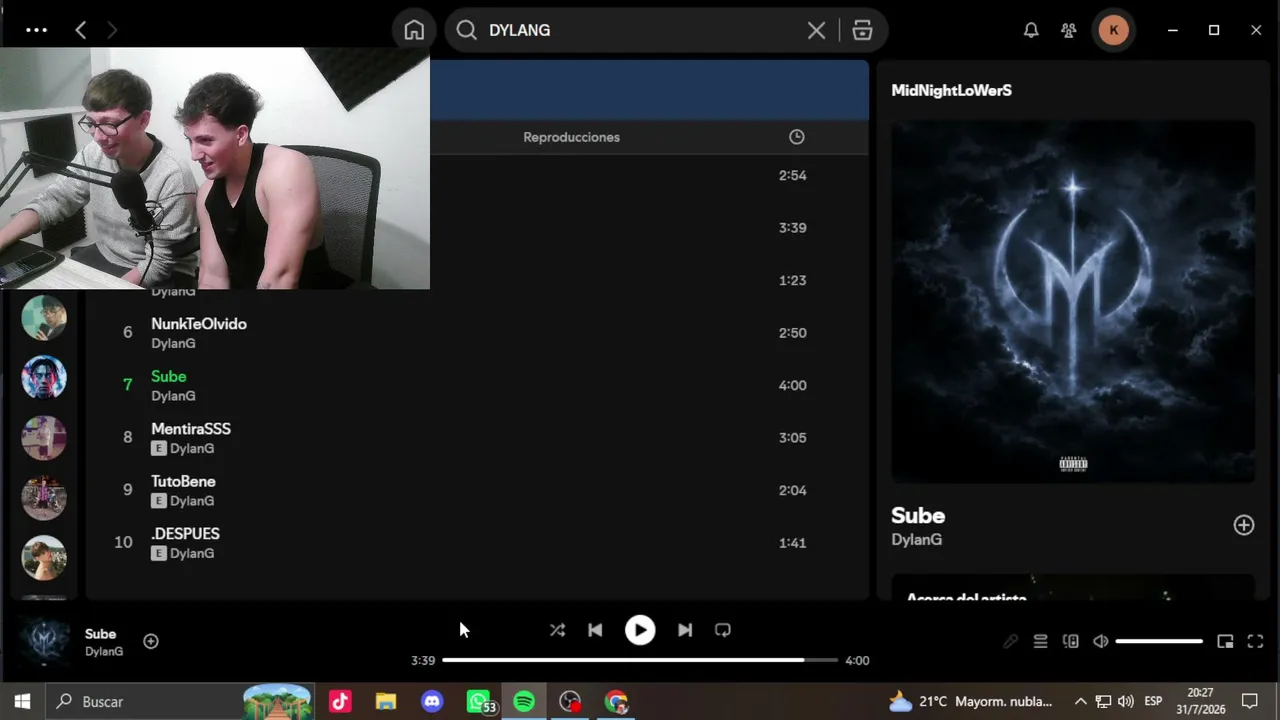
Task: Open WhatsApp from the taskbar
Action: 479,701
